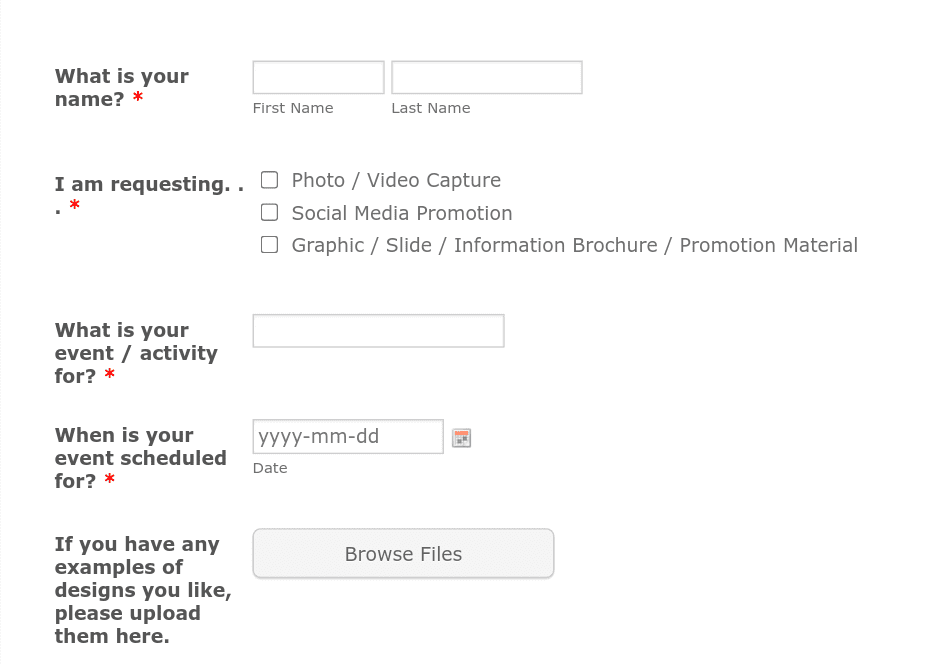Click the "When is your event scheduled for?" label
The height and width of the screenshot is (664, 930).
click(140, 458)
